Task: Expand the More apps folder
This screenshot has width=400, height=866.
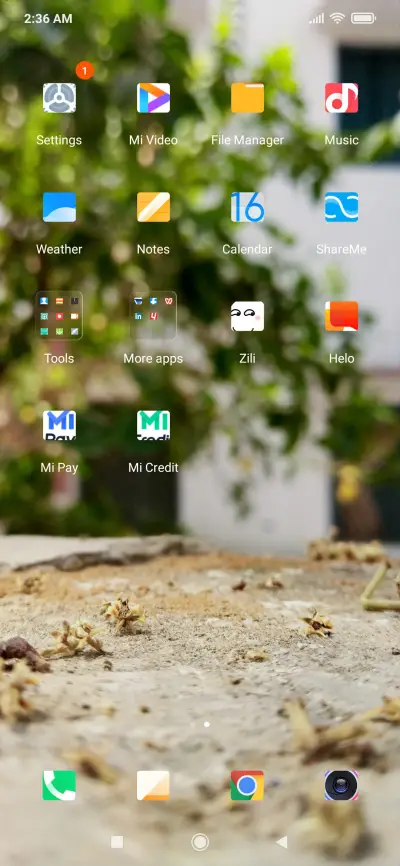Action: (x=153, y=316)
